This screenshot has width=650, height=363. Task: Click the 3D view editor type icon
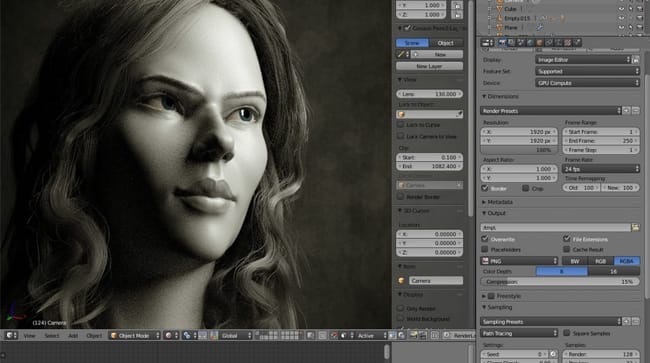click(10, 335)
